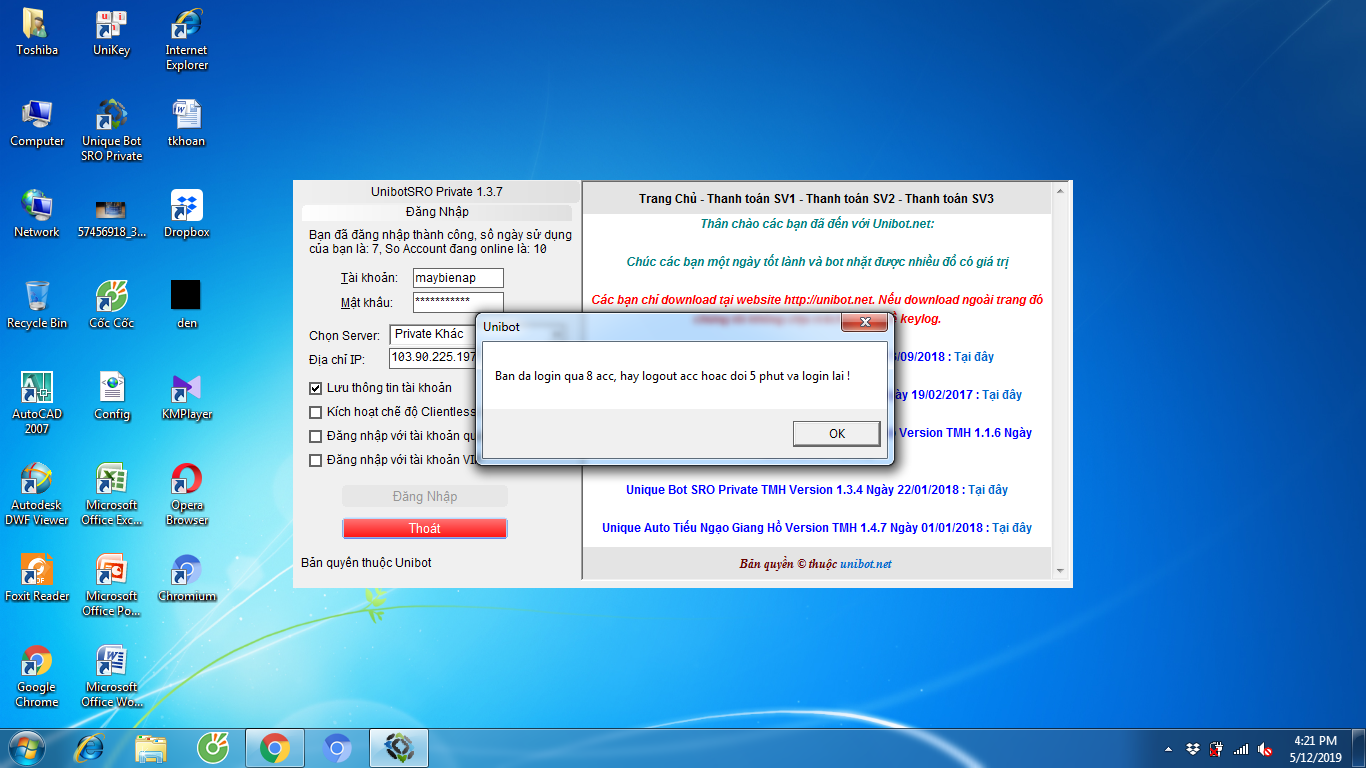Launch Microsoft Office Excel shortcut
Image resolution: width=1366 pixels, height=768 pixels.
click(x=111, y=494)
